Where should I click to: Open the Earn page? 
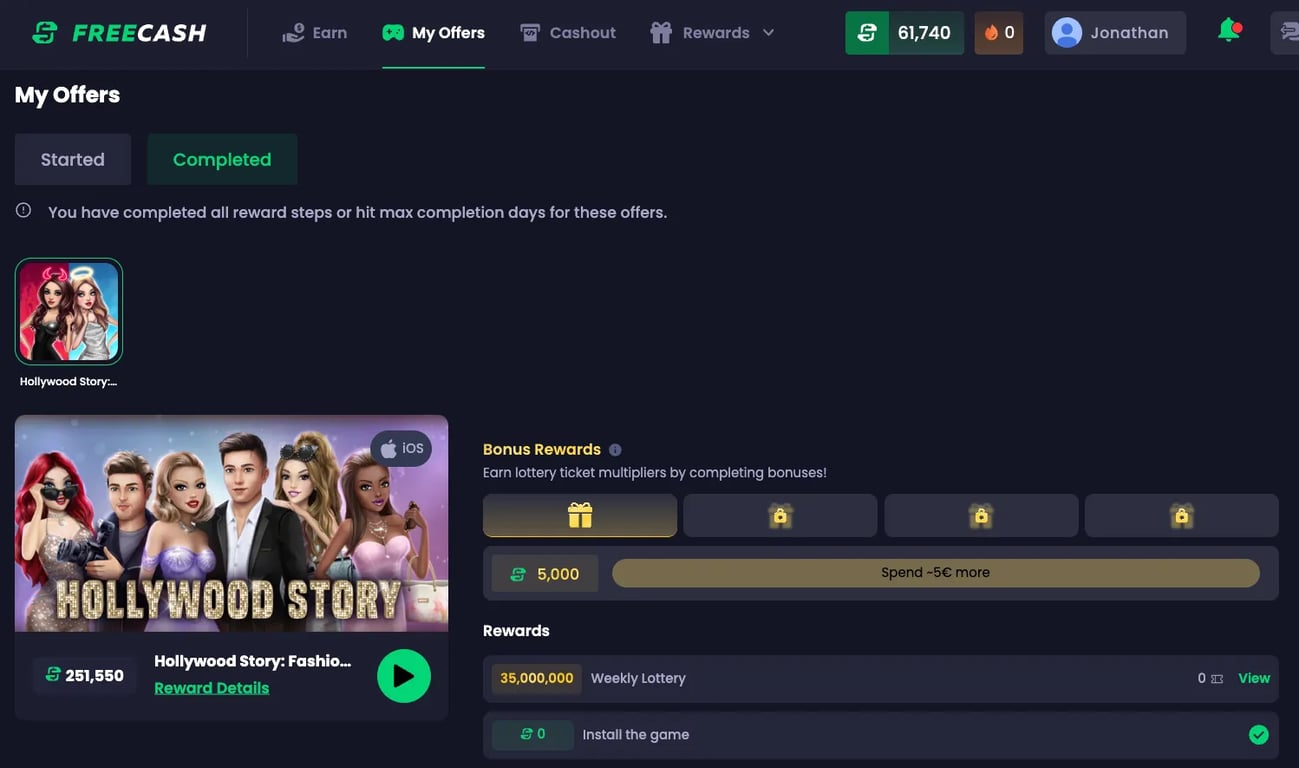[x=314, y=33]
